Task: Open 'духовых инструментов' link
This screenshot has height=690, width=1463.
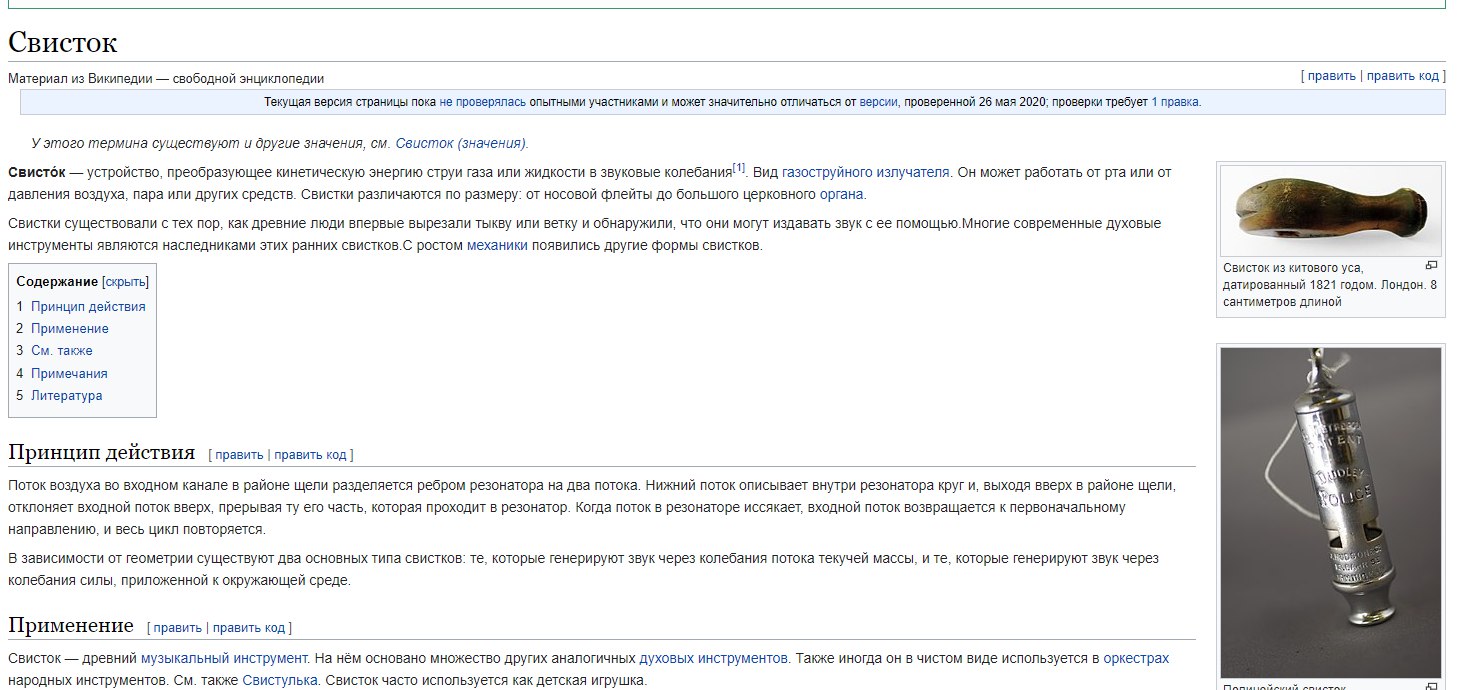Action: 713,658
